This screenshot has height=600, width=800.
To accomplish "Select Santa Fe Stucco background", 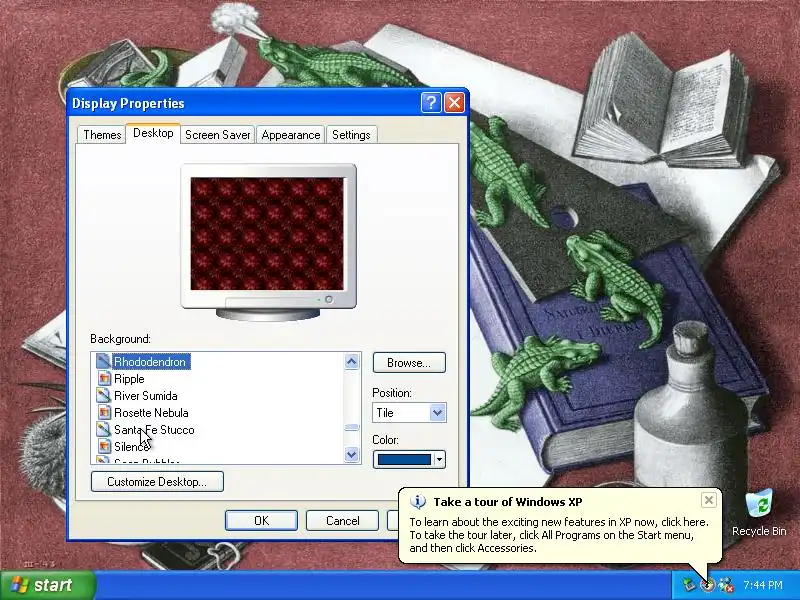I will click(x=154, y=430).
